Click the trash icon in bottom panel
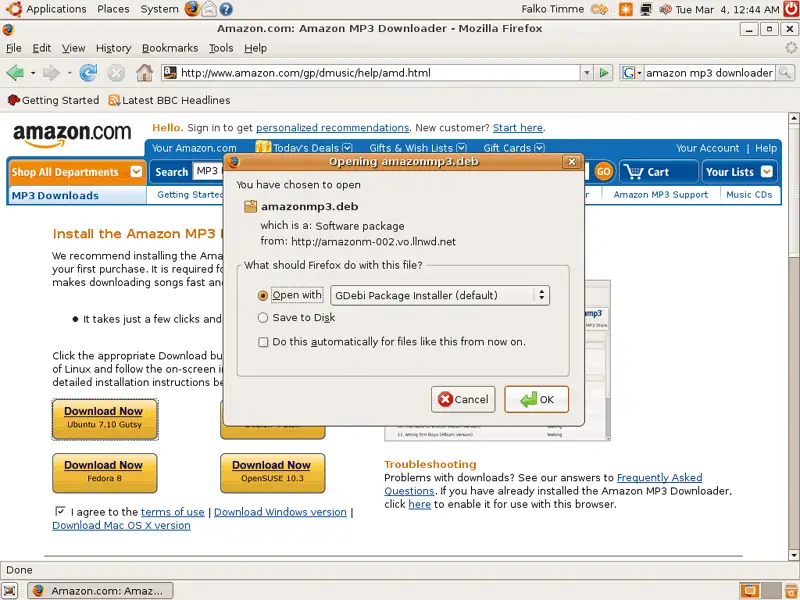 (791, 590)
